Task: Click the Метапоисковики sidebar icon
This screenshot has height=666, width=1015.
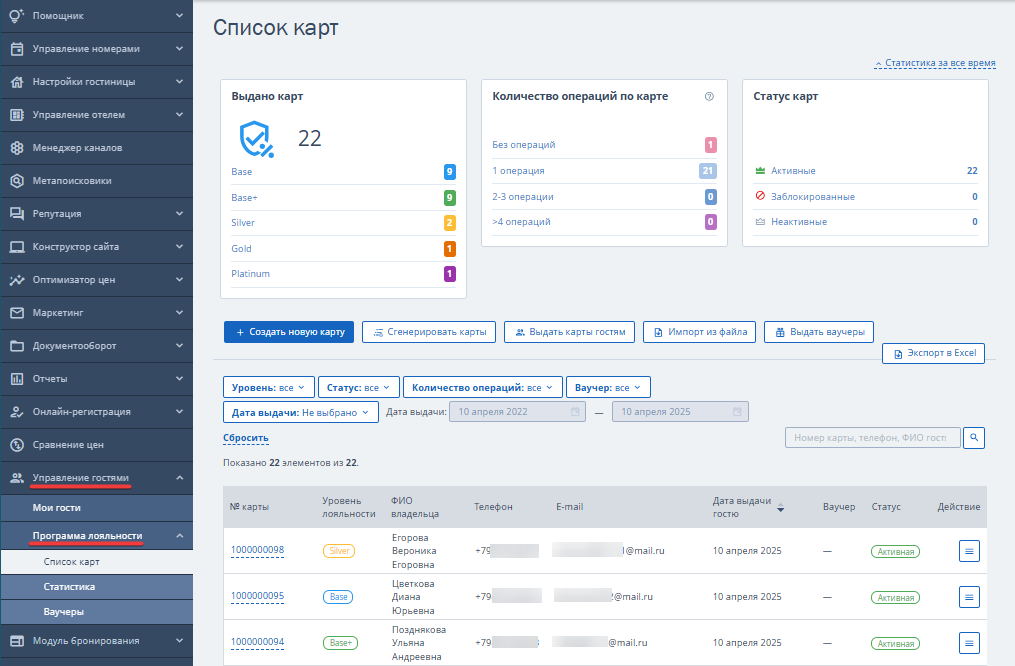Action: 17,181
